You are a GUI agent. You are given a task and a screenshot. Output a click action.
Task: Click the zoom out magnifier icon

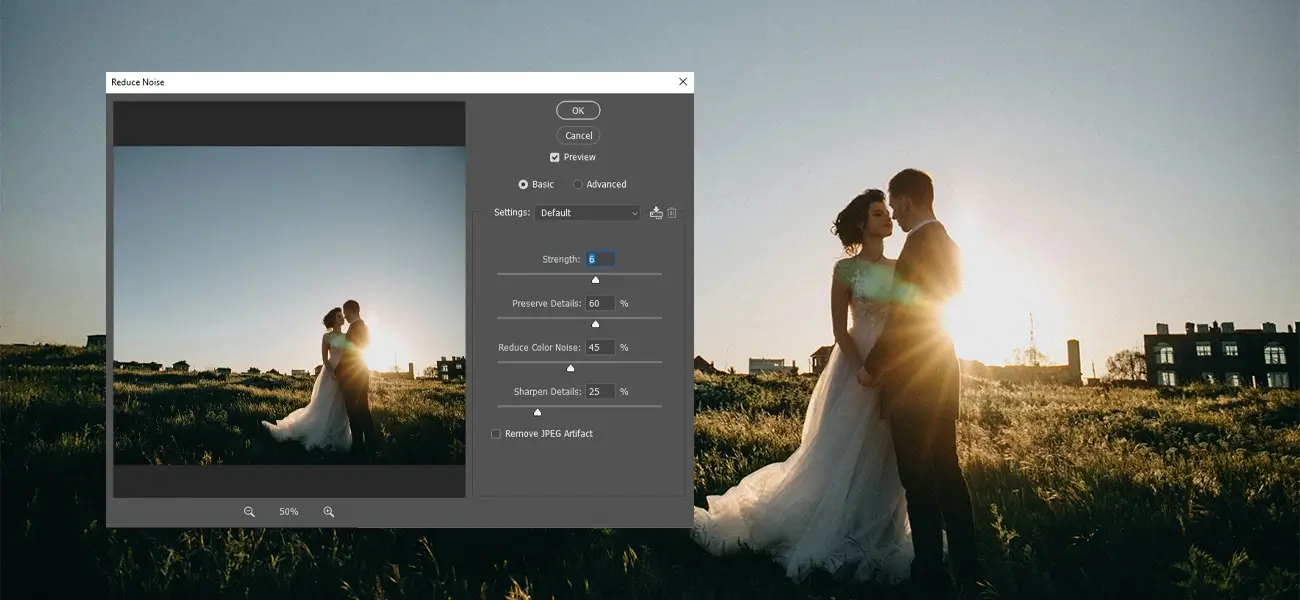[x=249, y=512]
